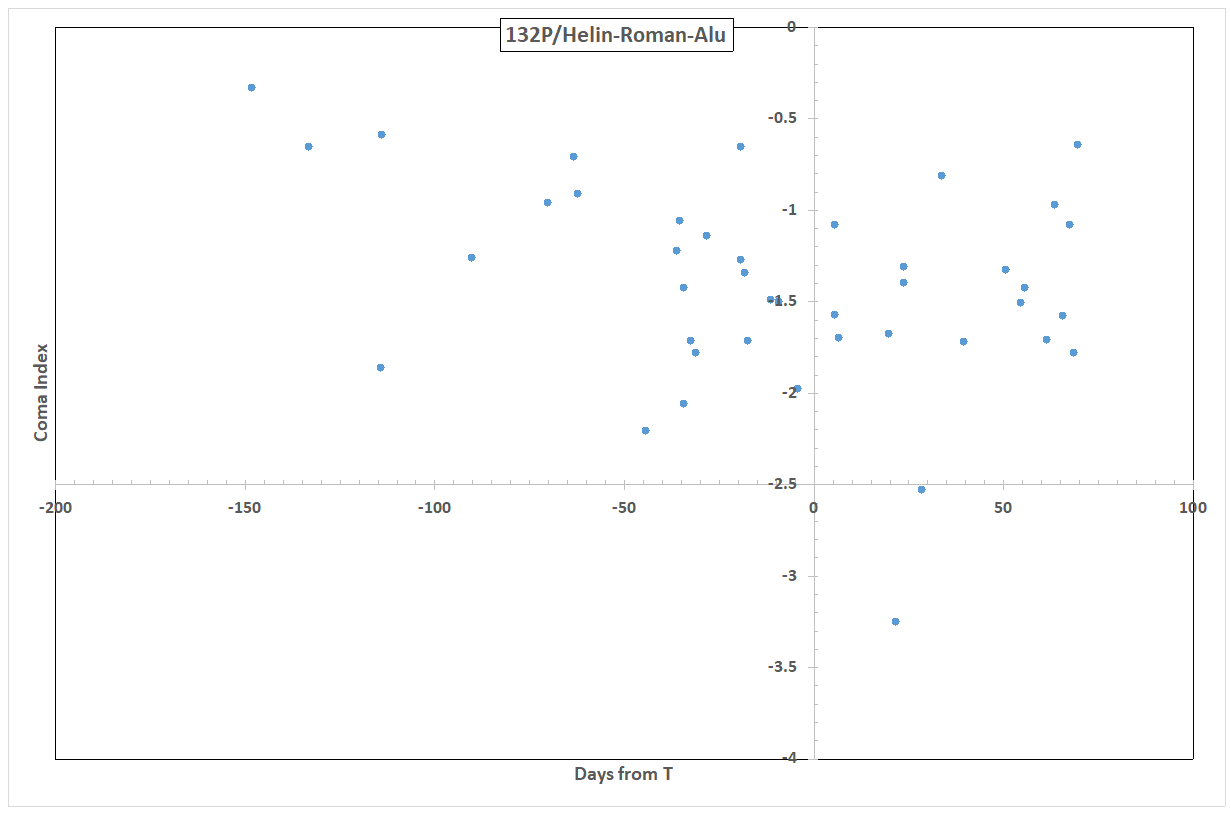Screen dimensions: 1231x813
Task: Select the lowest data point near -3.25
Action: click(895, 621)
